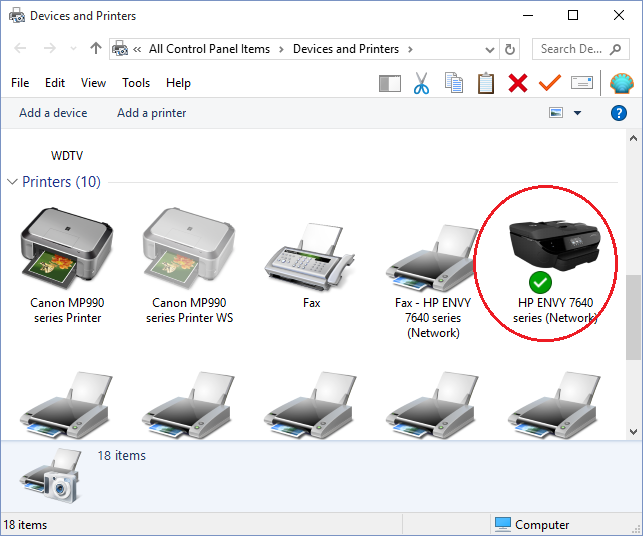Click the vertical scrollbar thumb

633,317
